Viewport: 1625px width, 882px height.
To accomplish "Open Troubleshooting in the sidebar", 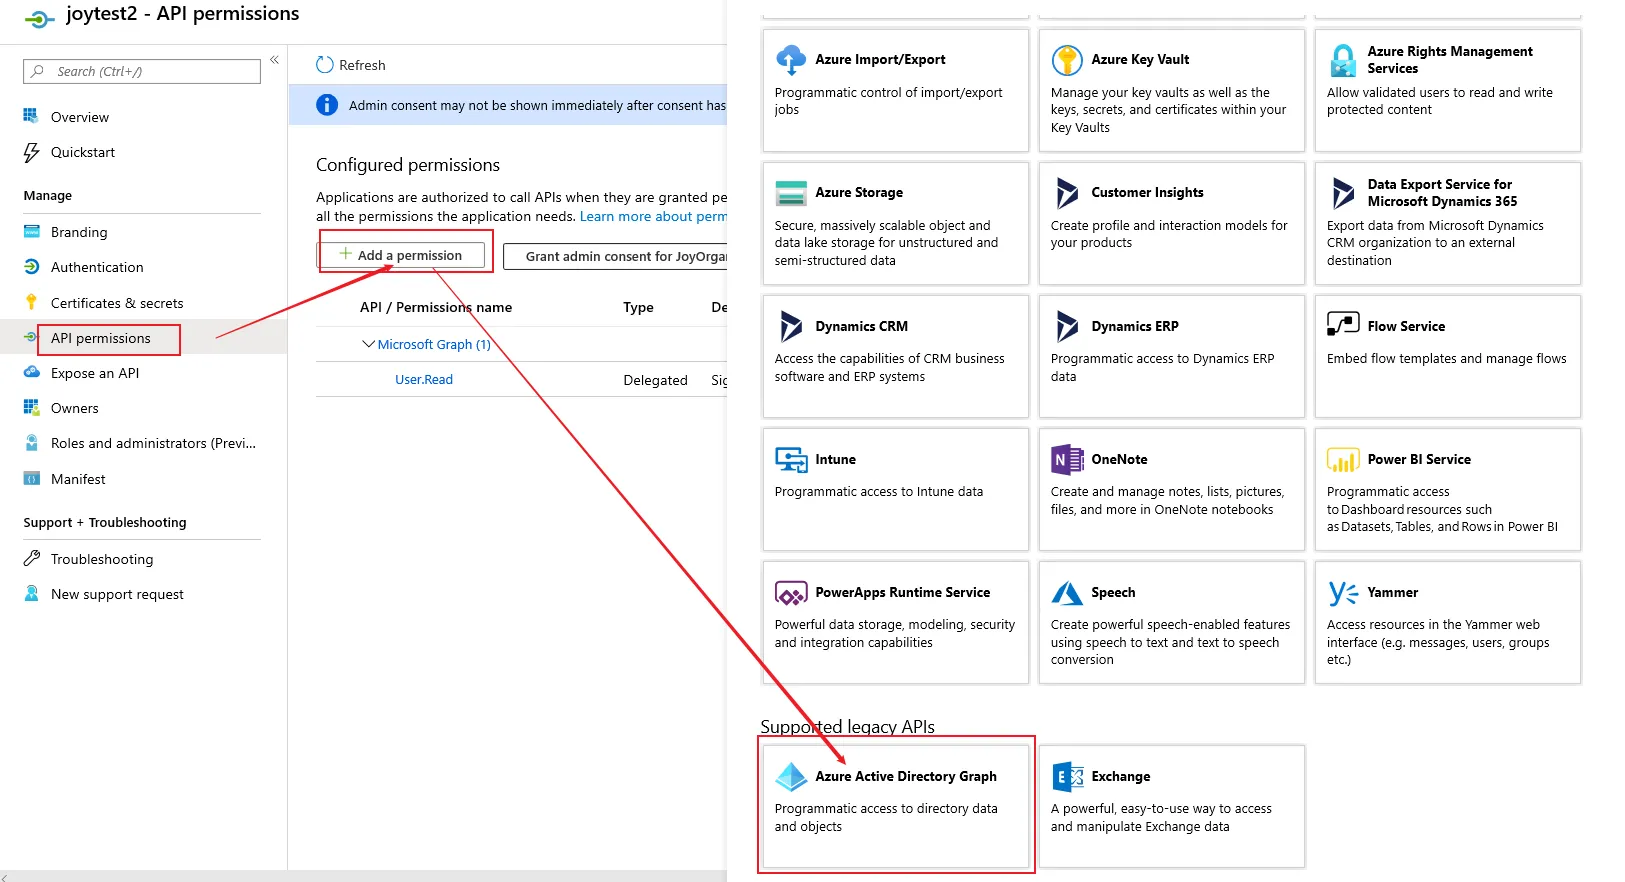I will tap(102, 559).
